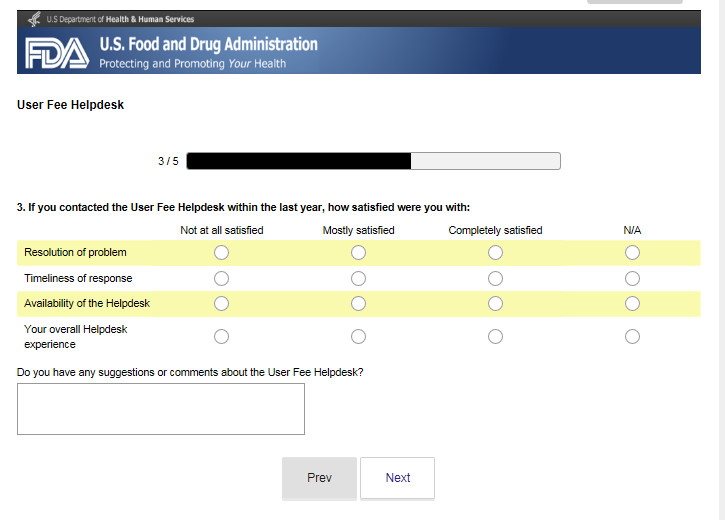Click the FDA logo icon
The height and width of the screenshot is (520, 725).
pyautogui.click(x=56, y=53)
